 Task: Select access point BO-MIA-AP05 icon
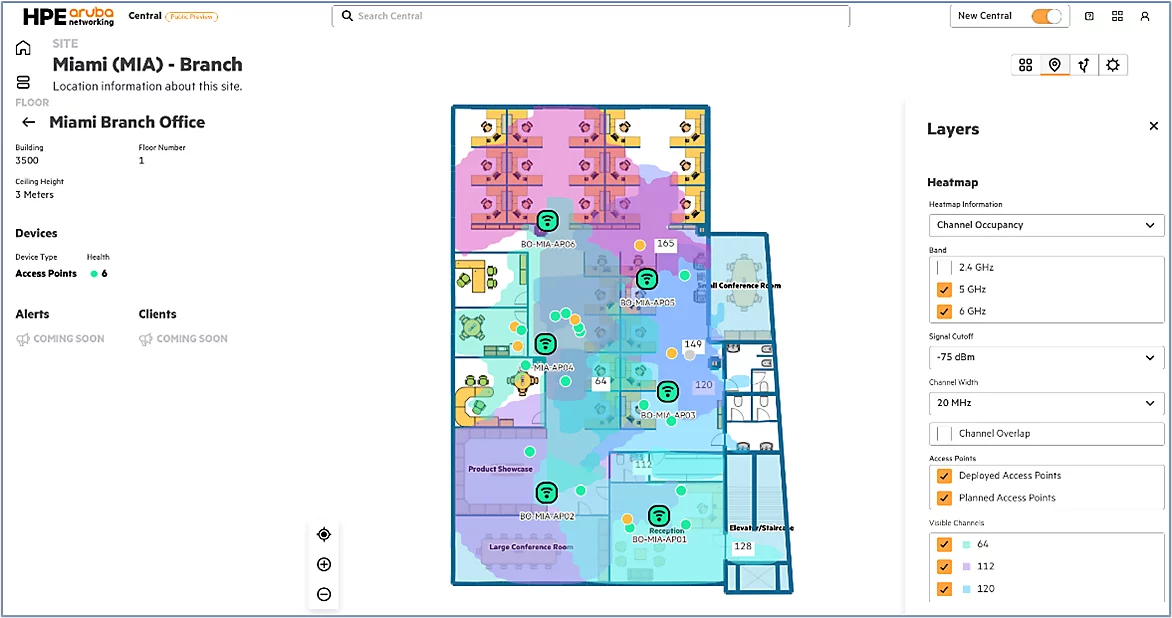coord(647,279)
